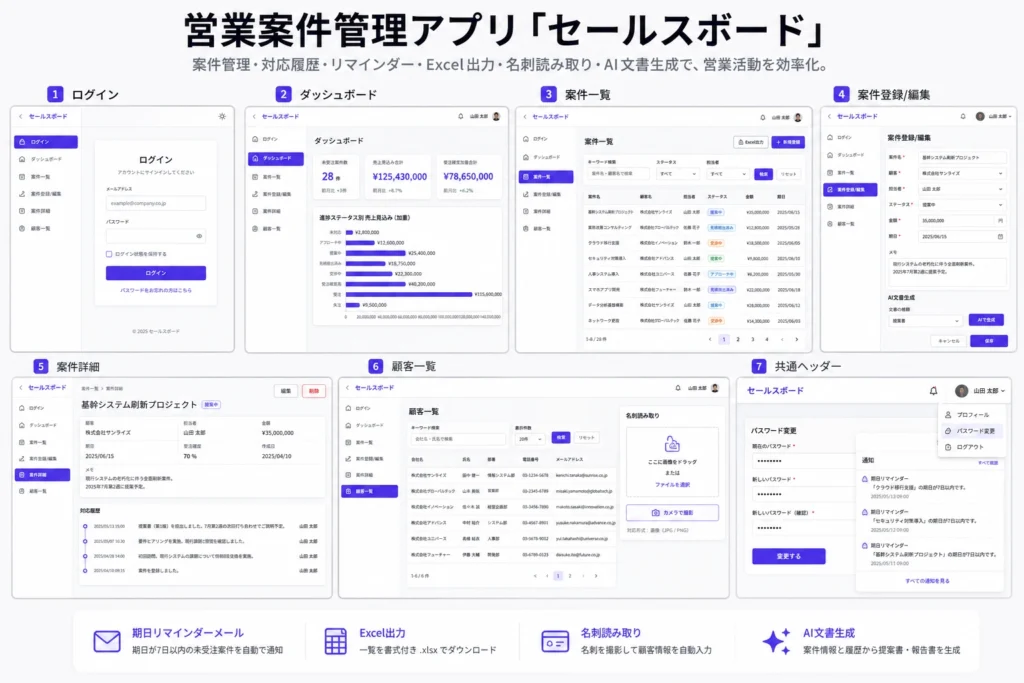This screenshot has width=1024, height=683.
Task: Select パスワード変更 in the user dropdown menu
Action: click(972, 431)
